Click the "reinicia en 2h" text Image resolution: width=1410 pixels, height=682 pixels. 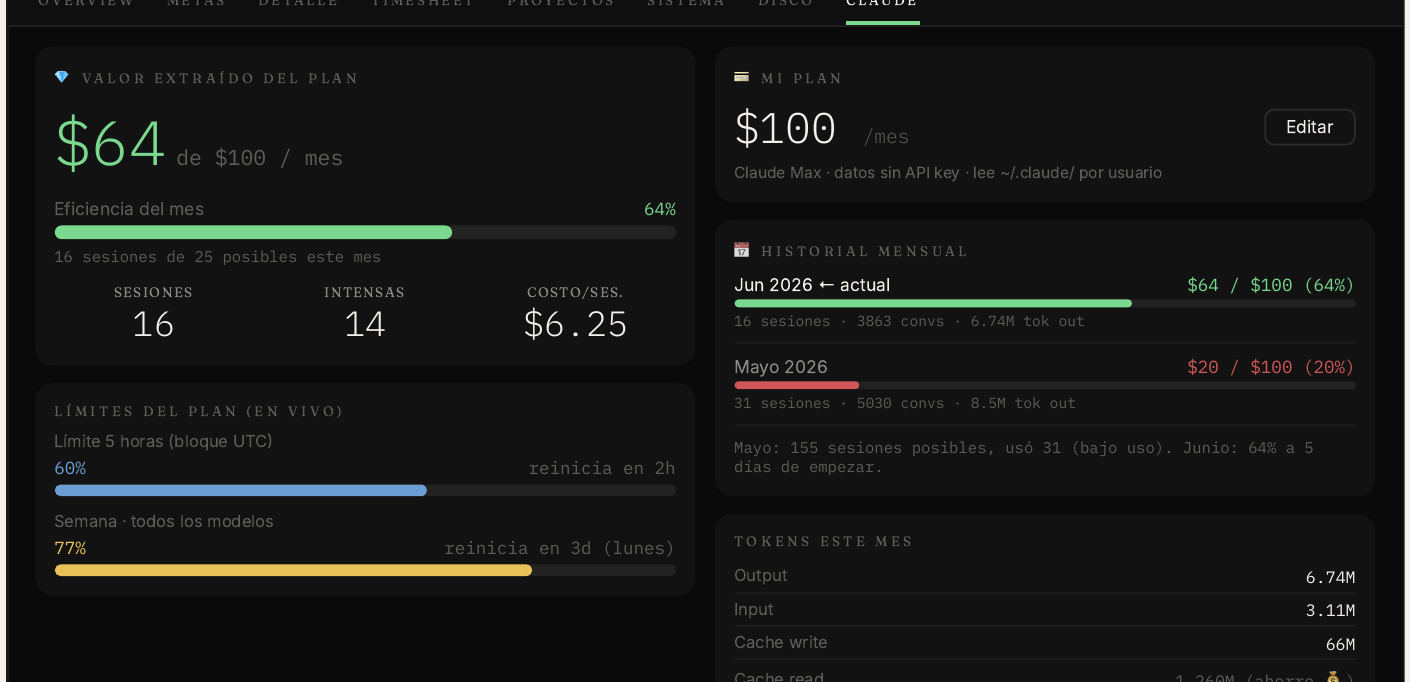602,468
